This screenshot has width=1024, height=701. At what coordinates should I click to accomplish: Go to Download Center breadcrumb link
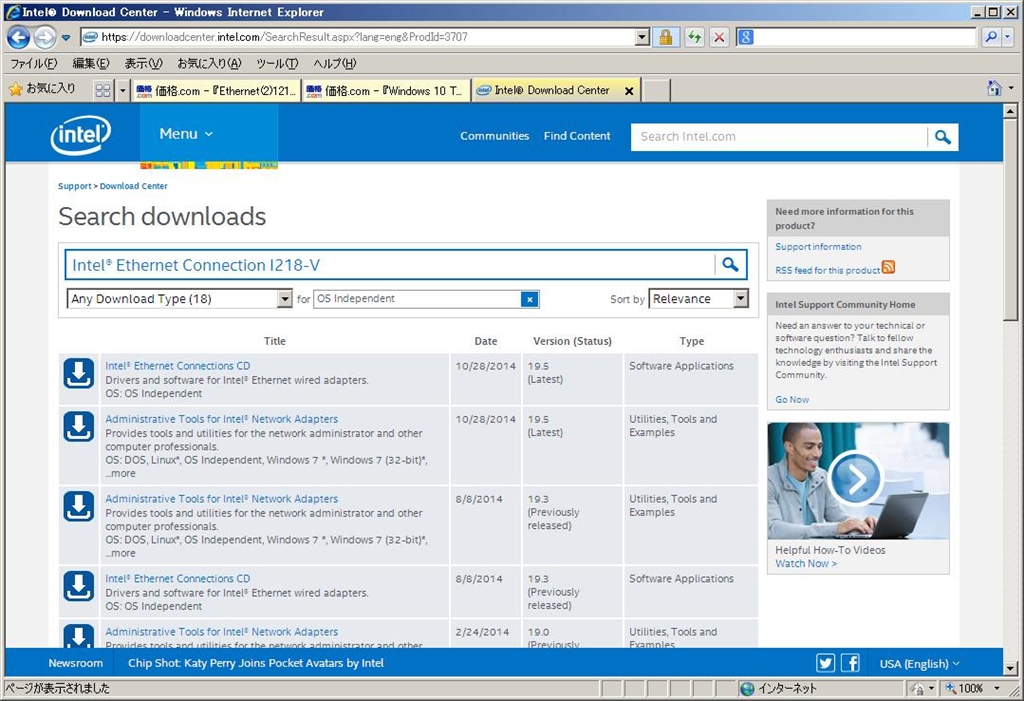pos(133,186)
